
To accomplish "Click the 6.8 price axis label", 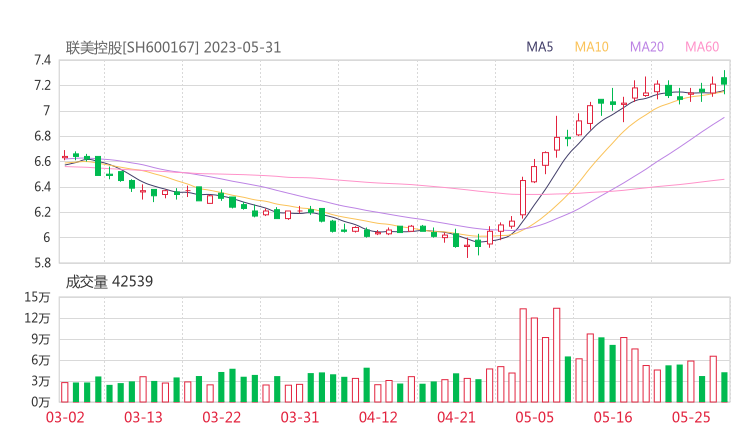I will coord(42,136).
